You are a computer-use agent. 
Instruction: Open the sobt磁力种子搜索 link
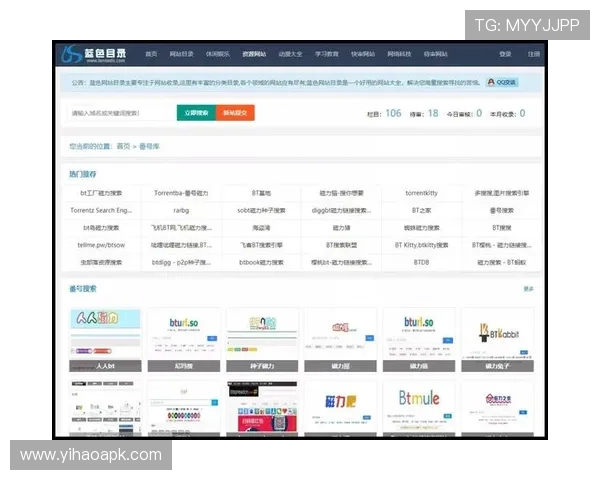click(261, 210)
